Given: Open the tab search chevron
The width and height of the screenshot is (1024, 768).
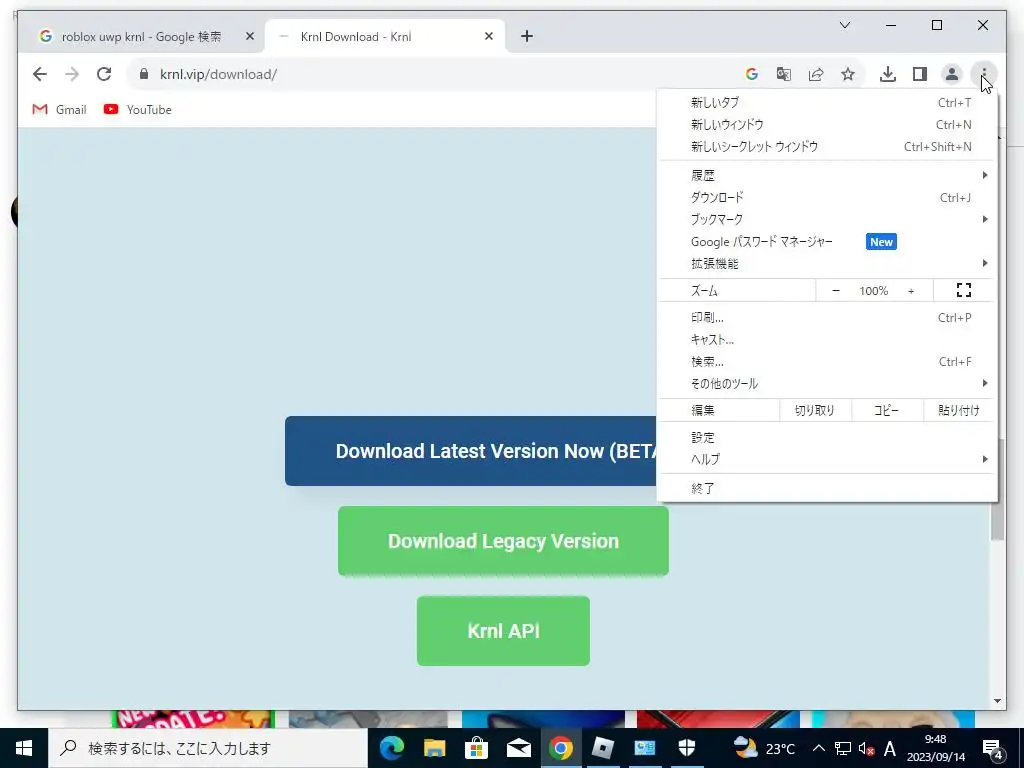Looking at the screenshot, I should 844,25.
